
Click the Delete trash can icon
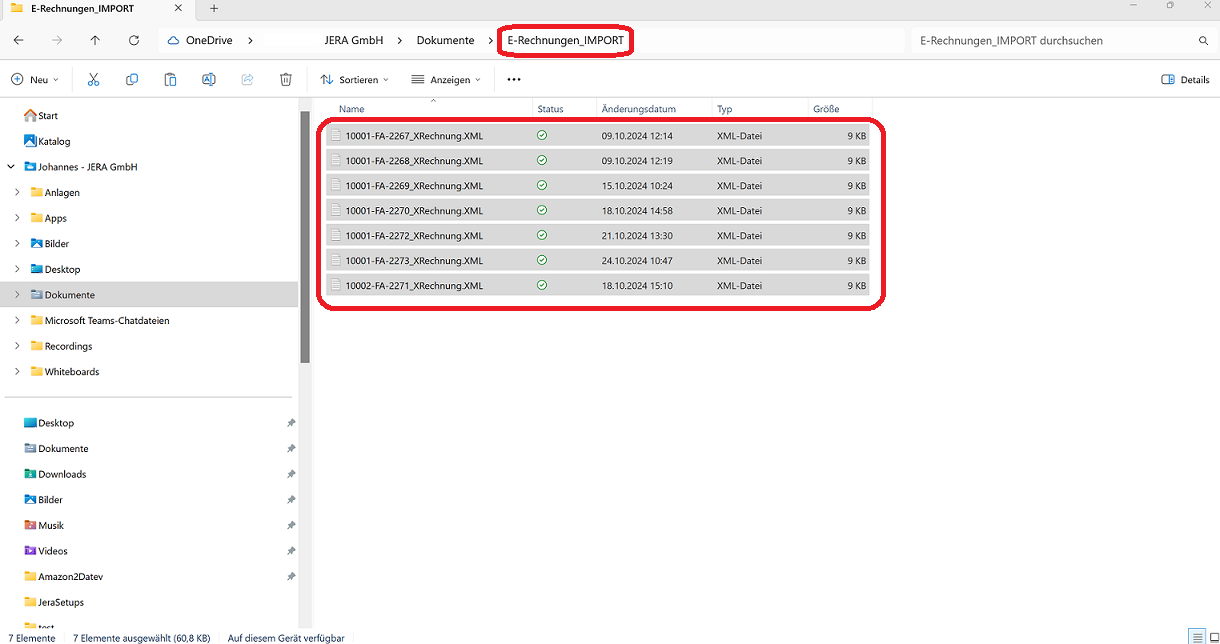pos(286,80)
